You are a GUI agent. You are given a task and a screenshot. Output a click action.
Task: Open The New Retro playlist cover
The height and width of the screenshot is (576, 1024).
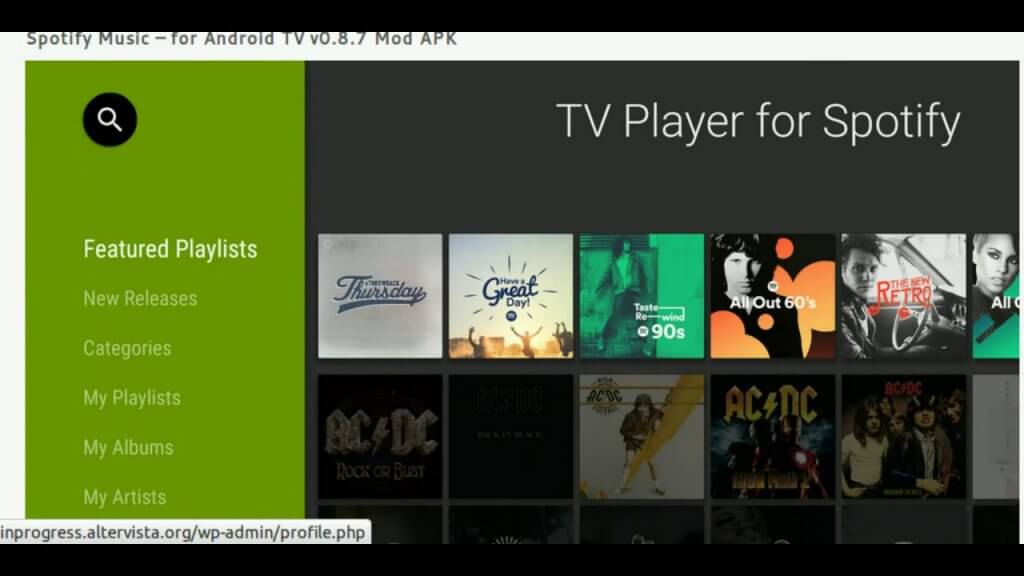[x=904, y=296]
